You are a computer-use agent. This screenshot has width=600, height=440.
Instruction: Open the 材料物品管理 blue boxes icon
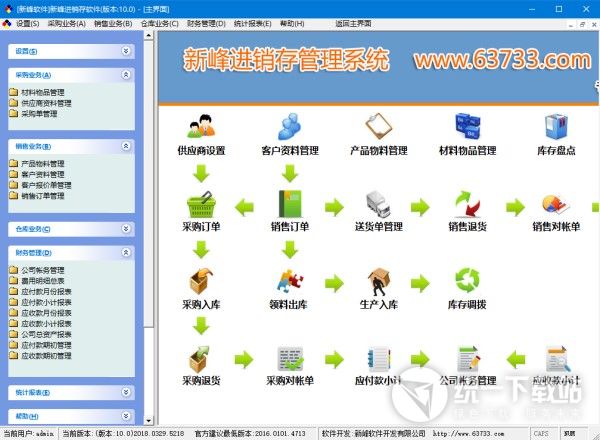coord(467,126)
